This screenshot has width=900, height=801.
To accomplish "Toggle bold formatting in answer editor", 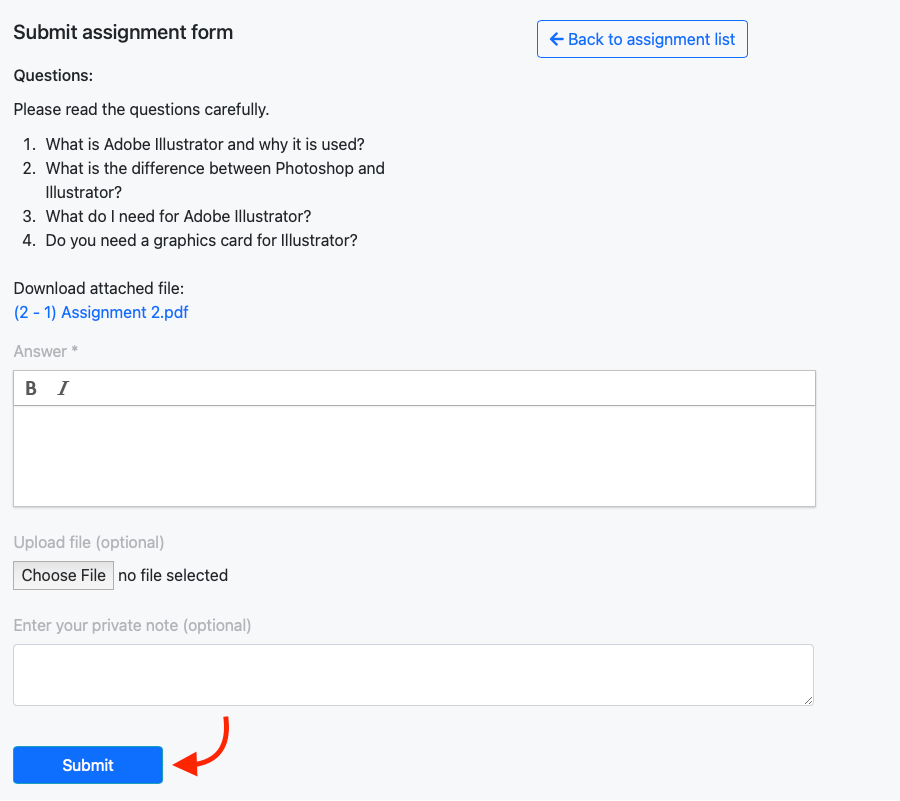I will 31,388.
